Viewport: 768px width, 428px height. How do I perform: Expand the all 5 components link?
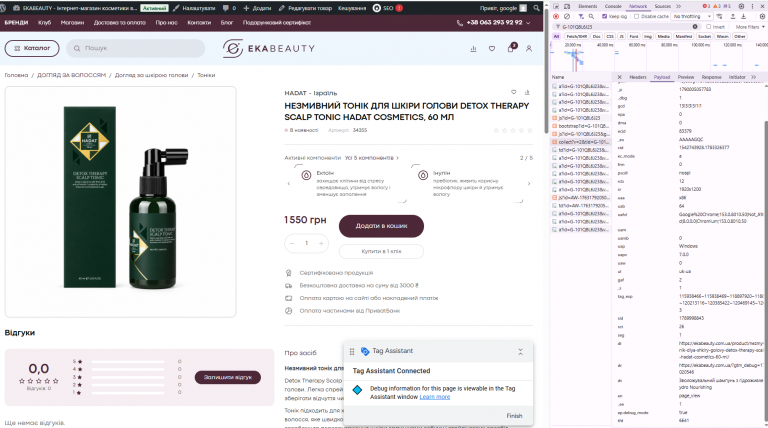[372, 158]
